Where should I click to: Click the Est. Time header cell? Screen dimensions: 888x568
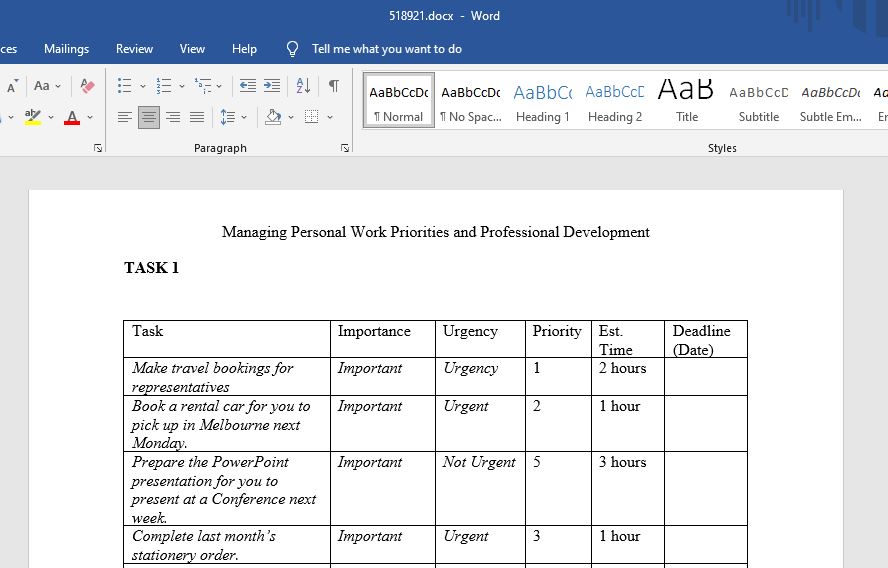click(x=627, y=339)
